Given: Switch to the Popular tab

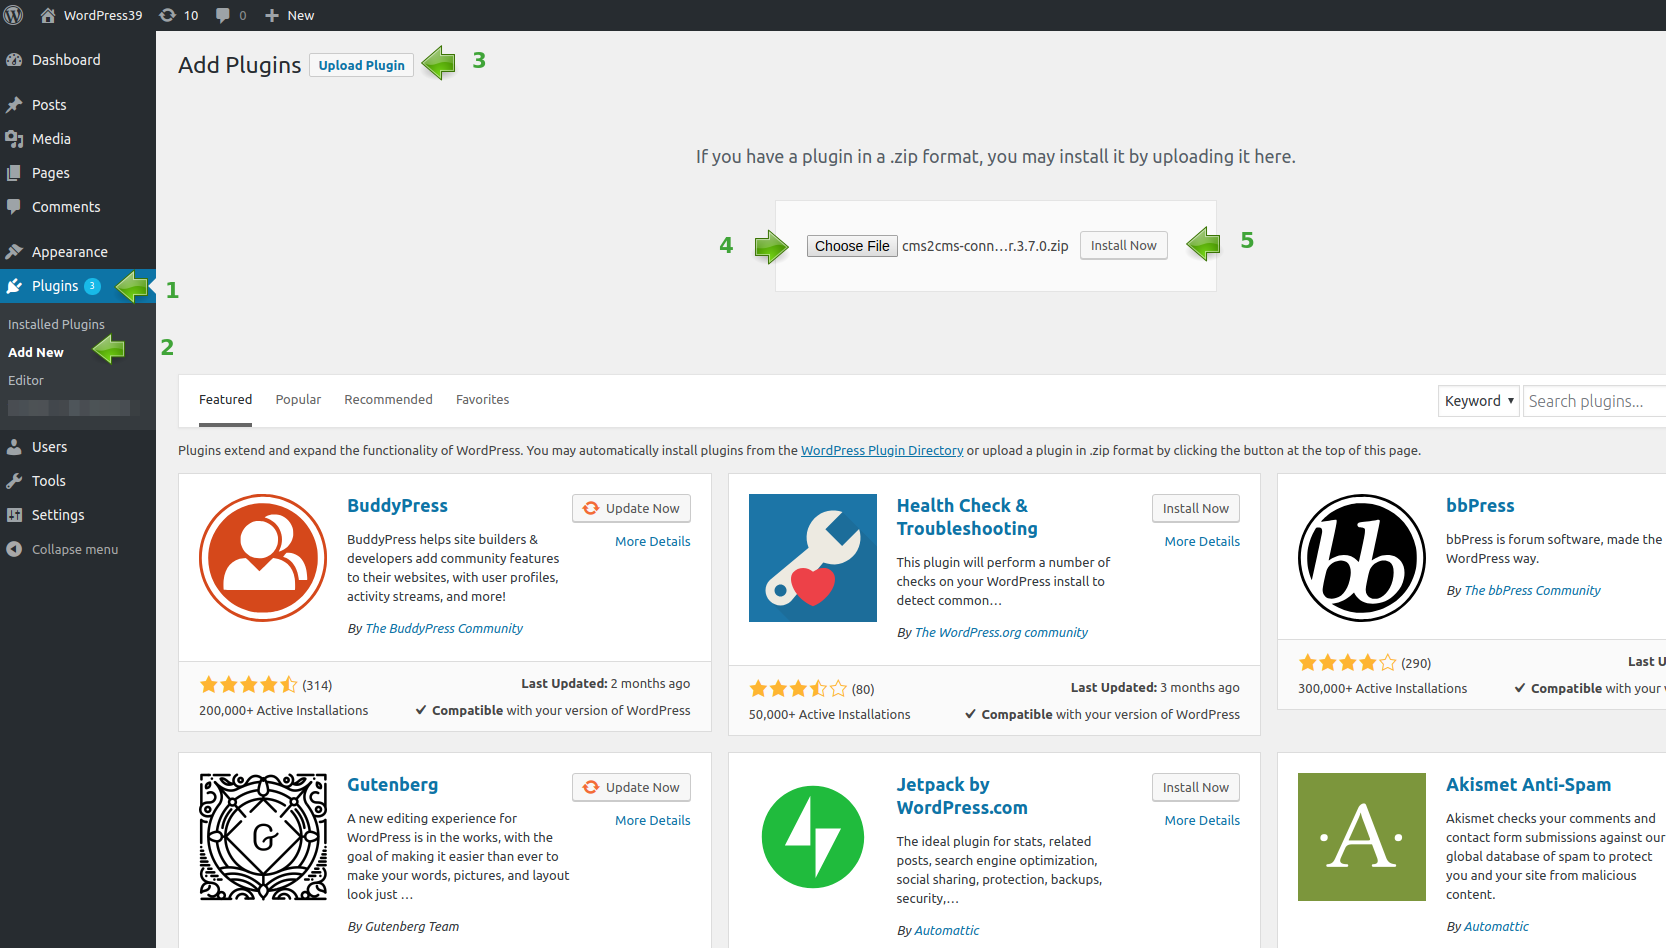Looking at the screenshot, I should (x=298, y=400).
